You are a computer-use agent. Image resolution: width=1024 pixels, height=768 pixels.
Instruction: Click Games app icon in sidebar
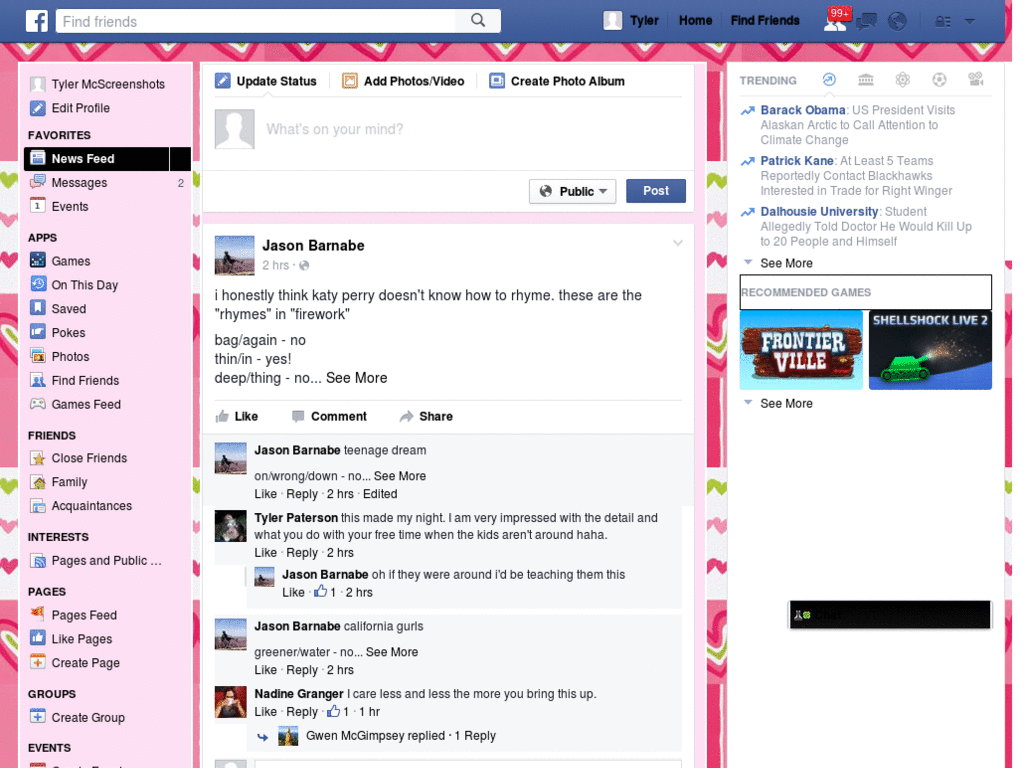pyautogui.click(x=38, y=261)
